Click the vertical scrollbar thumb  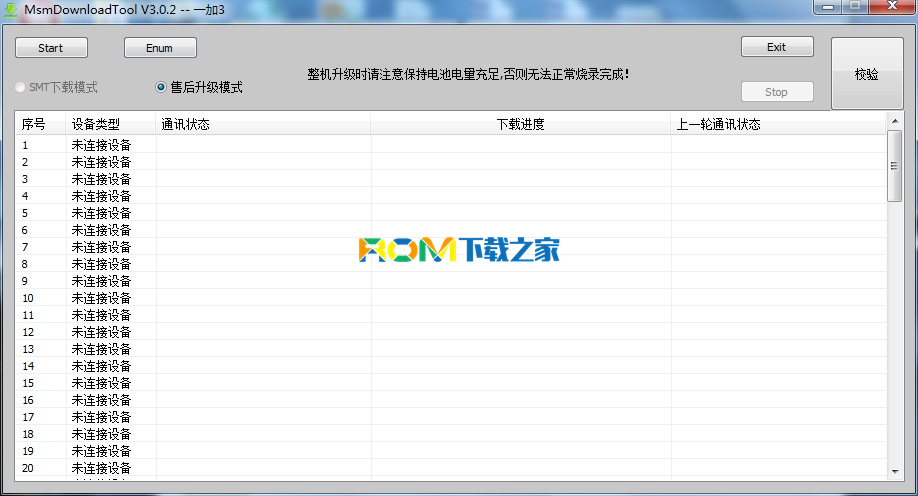[895, 166]
